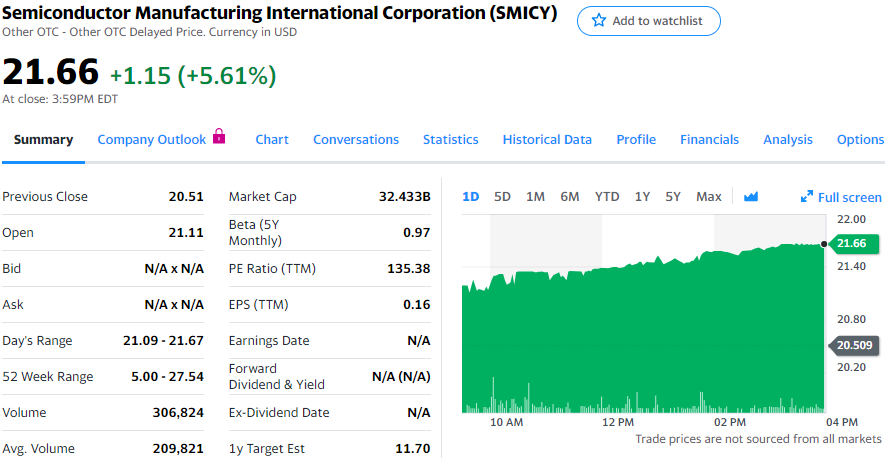Click the Full screen expand arrows icon
The width and height of the screenshot is (885, 458).
pyautogui.click(x=807, y=198)
